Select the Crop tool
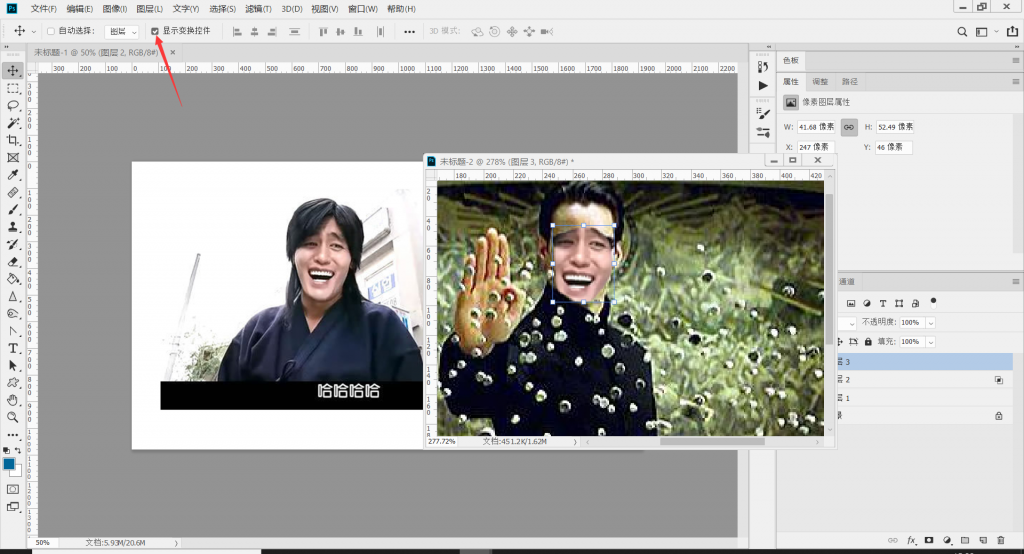The image size is (1024, 554). [x=13, y=140]
